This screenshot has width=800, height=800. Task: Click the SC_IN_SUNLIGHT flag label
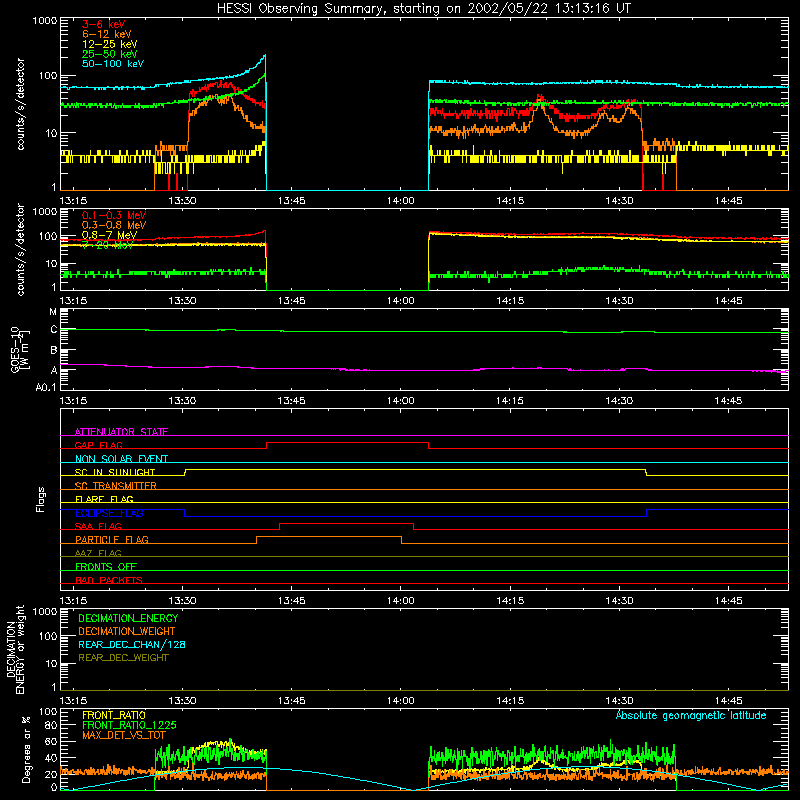click(x=115, y=472)
